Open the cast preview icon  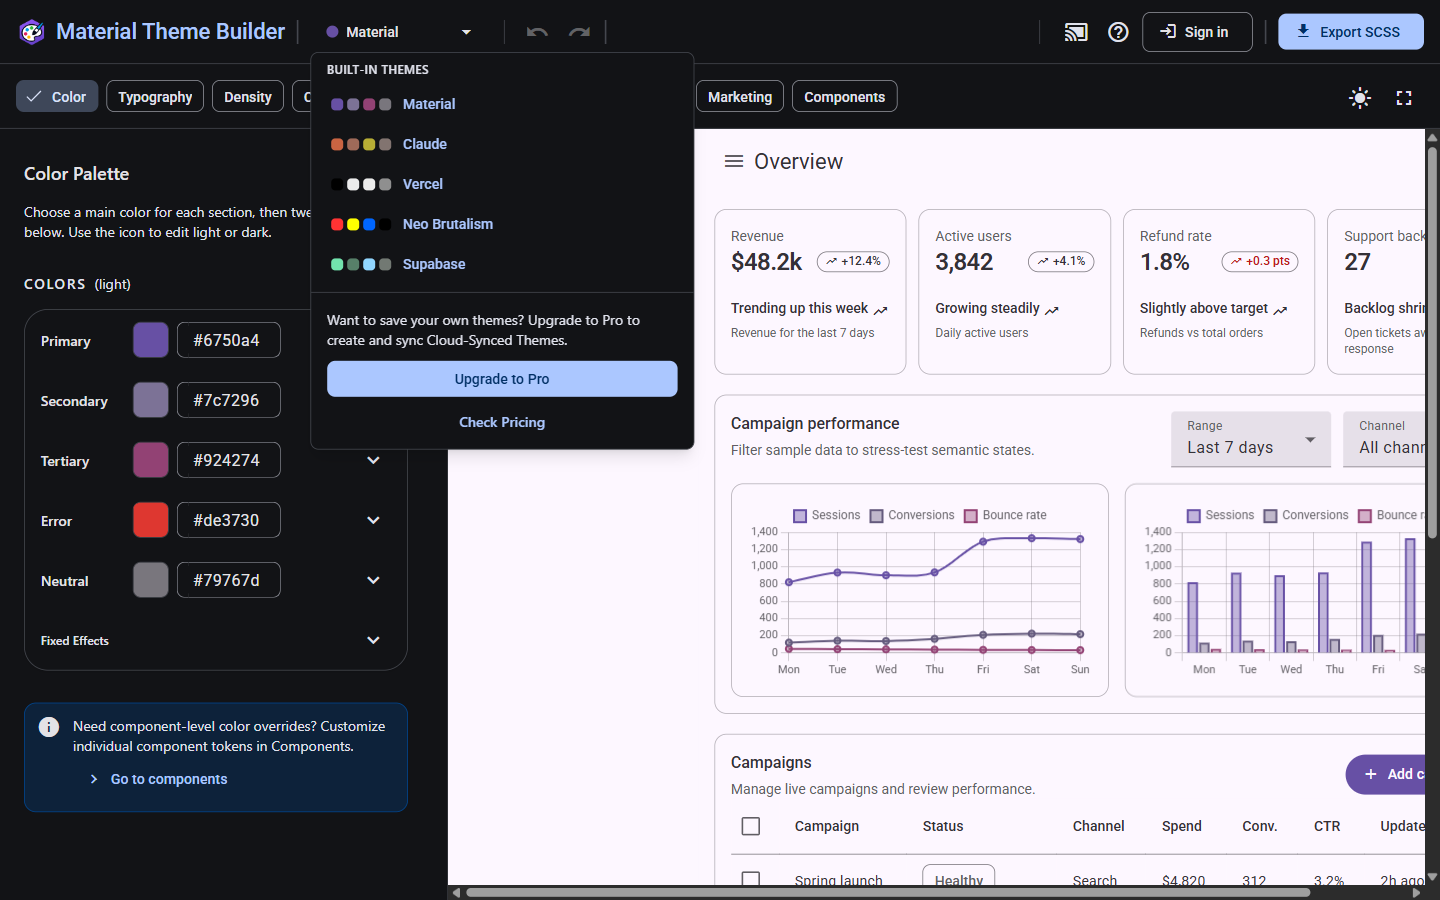(x=1076, y=32)
